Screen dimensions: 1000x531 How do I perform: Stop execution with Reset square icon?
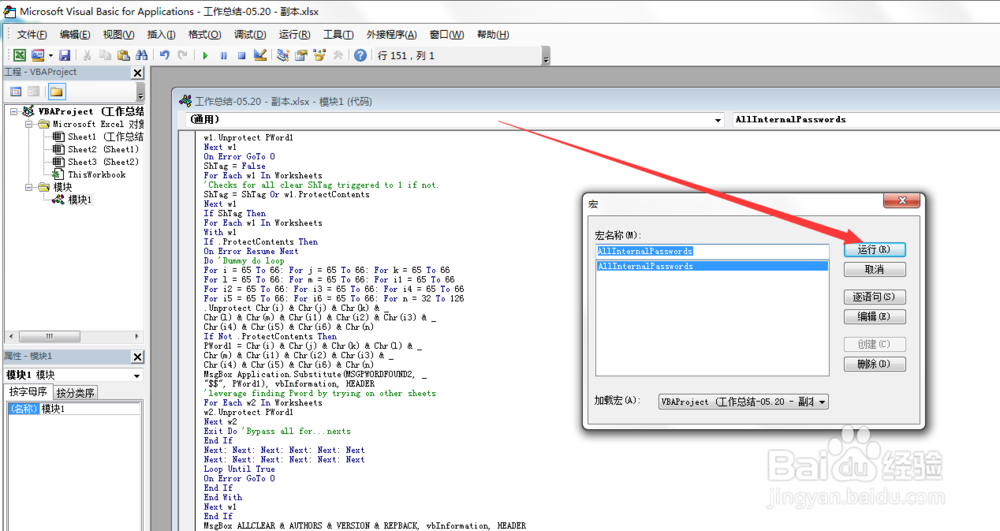point(242,55)
